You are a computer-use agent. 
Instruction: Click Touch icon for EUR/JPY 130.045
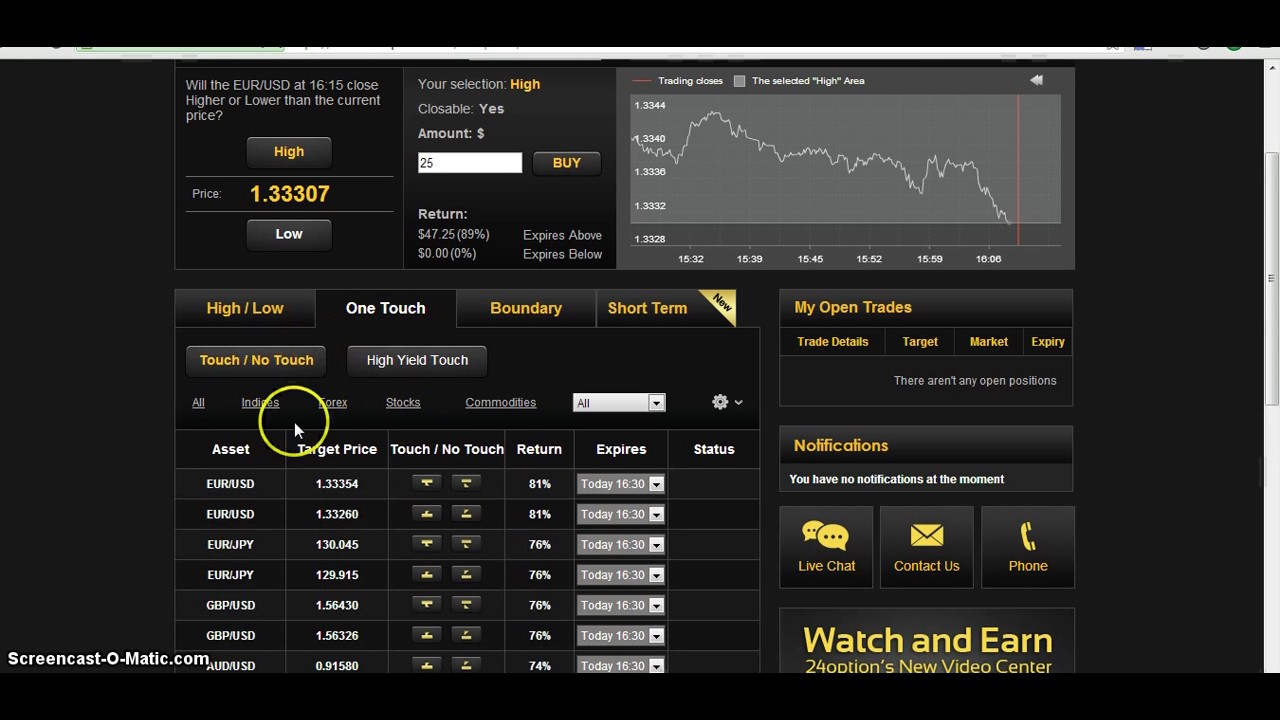(x=427, y=545)
